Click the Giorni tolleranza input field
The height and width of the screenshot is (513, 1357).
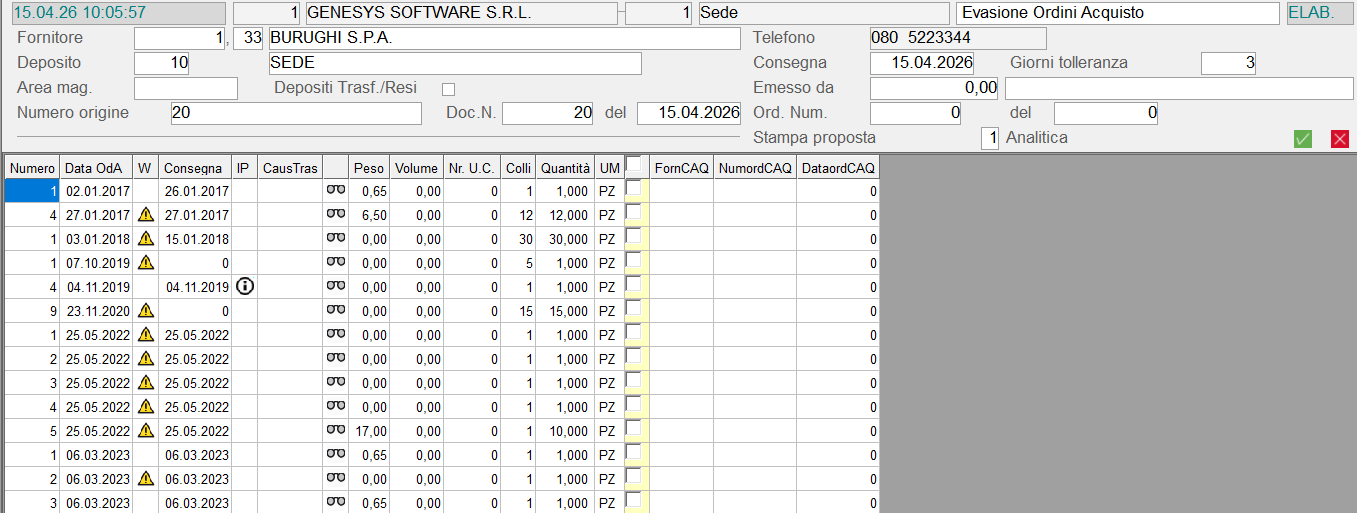[x=1228, y=63]
